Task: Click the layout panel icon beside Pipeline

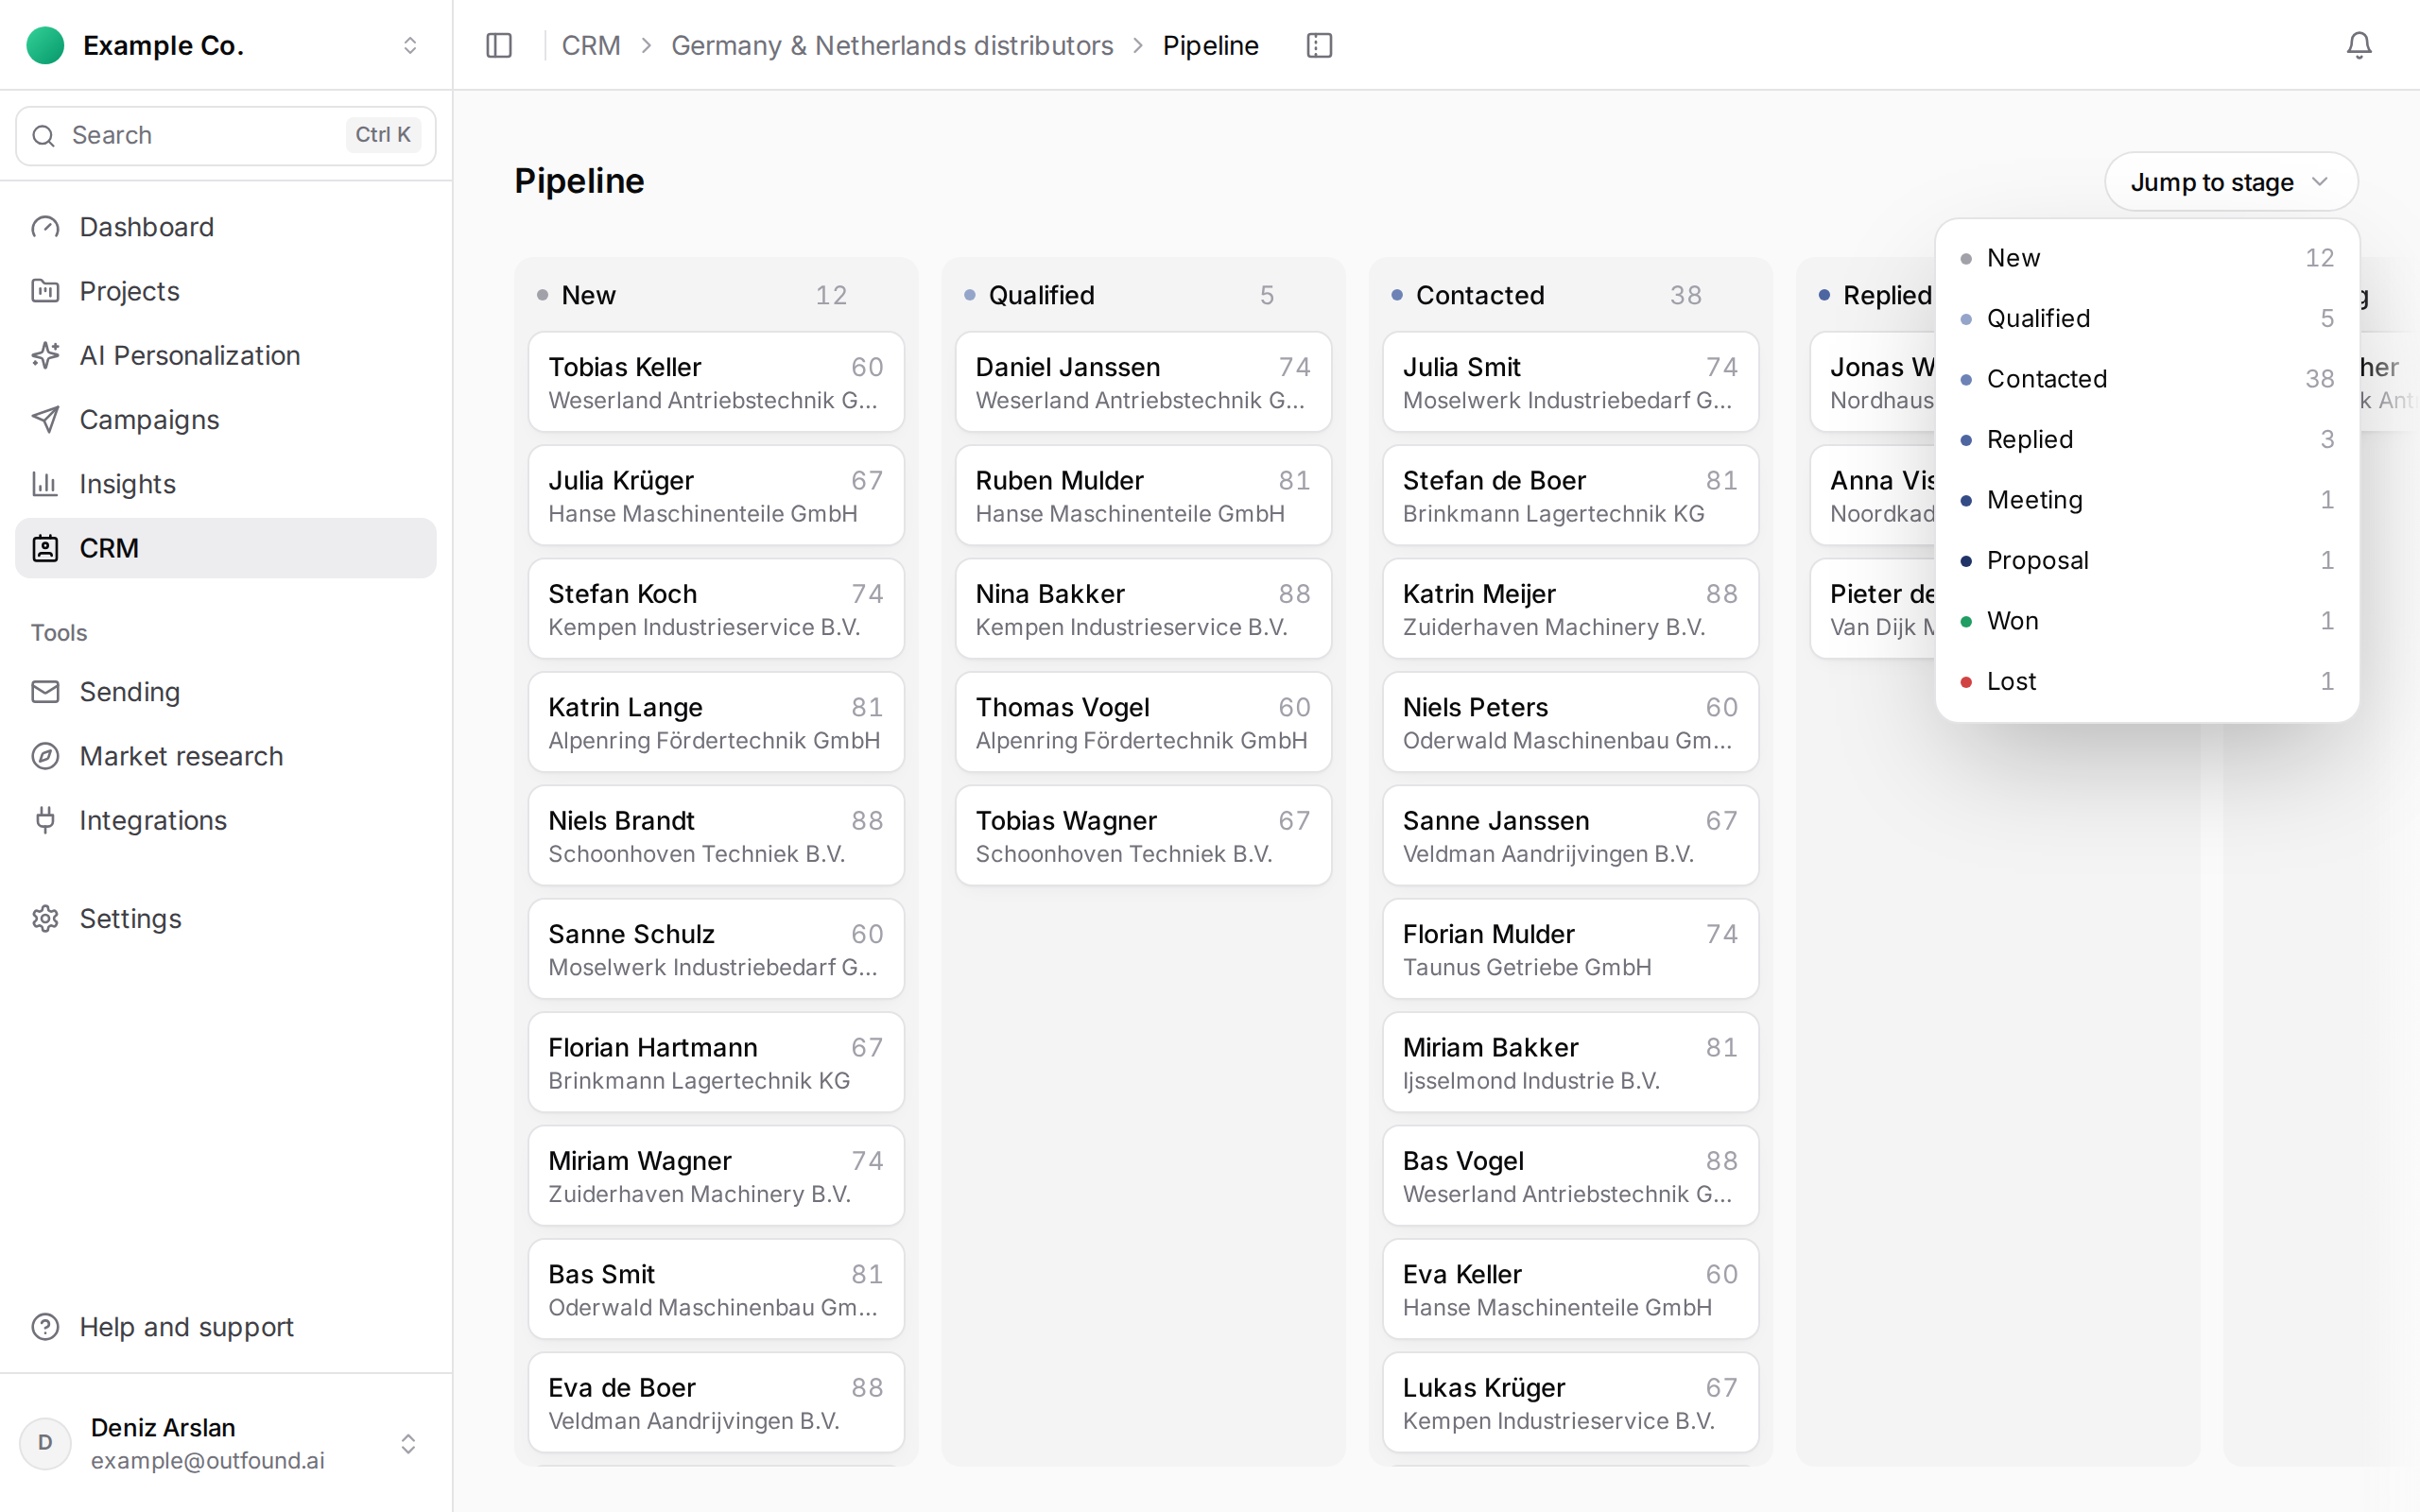Action: (x=1319, y=45)
